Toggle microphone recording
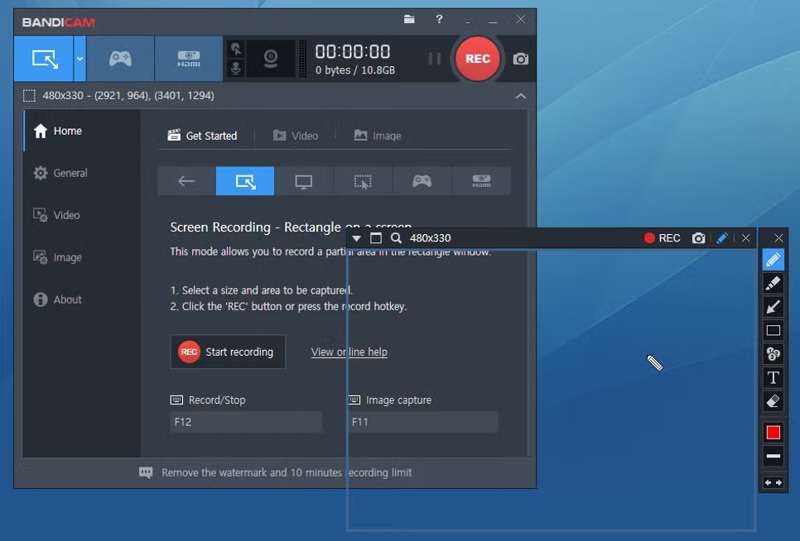Viewport: 800px width, 541px height. (x=236, y=68)
